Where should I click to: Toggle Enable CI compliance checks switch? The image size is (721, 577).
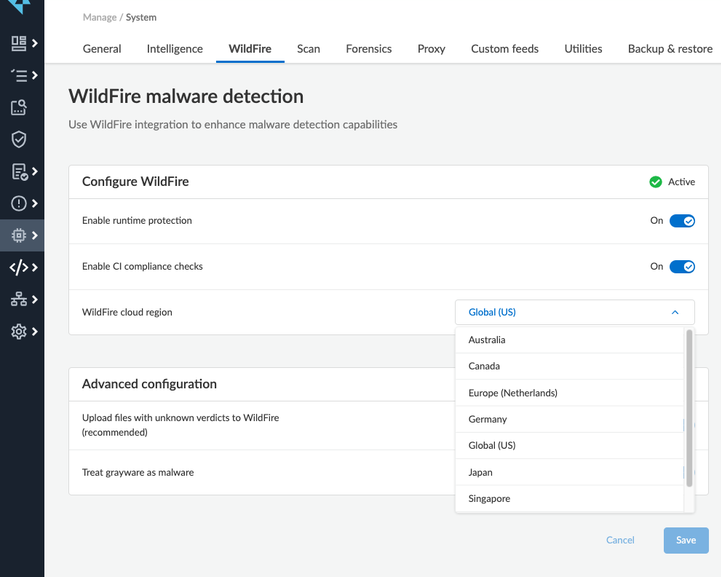point(682,267)
